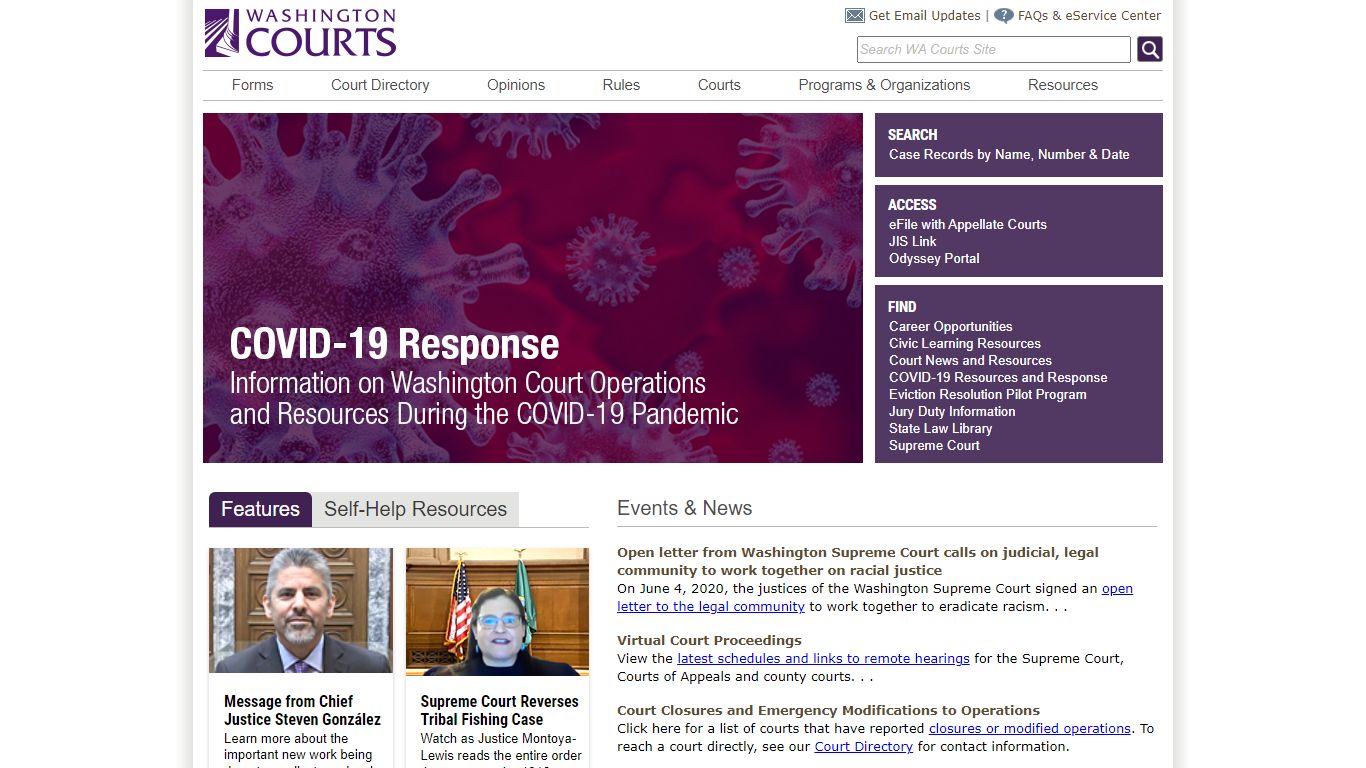The width and height of the screenshot is (1366, 768).
Task: Open the Courts menu
Action: coord(719,85)
